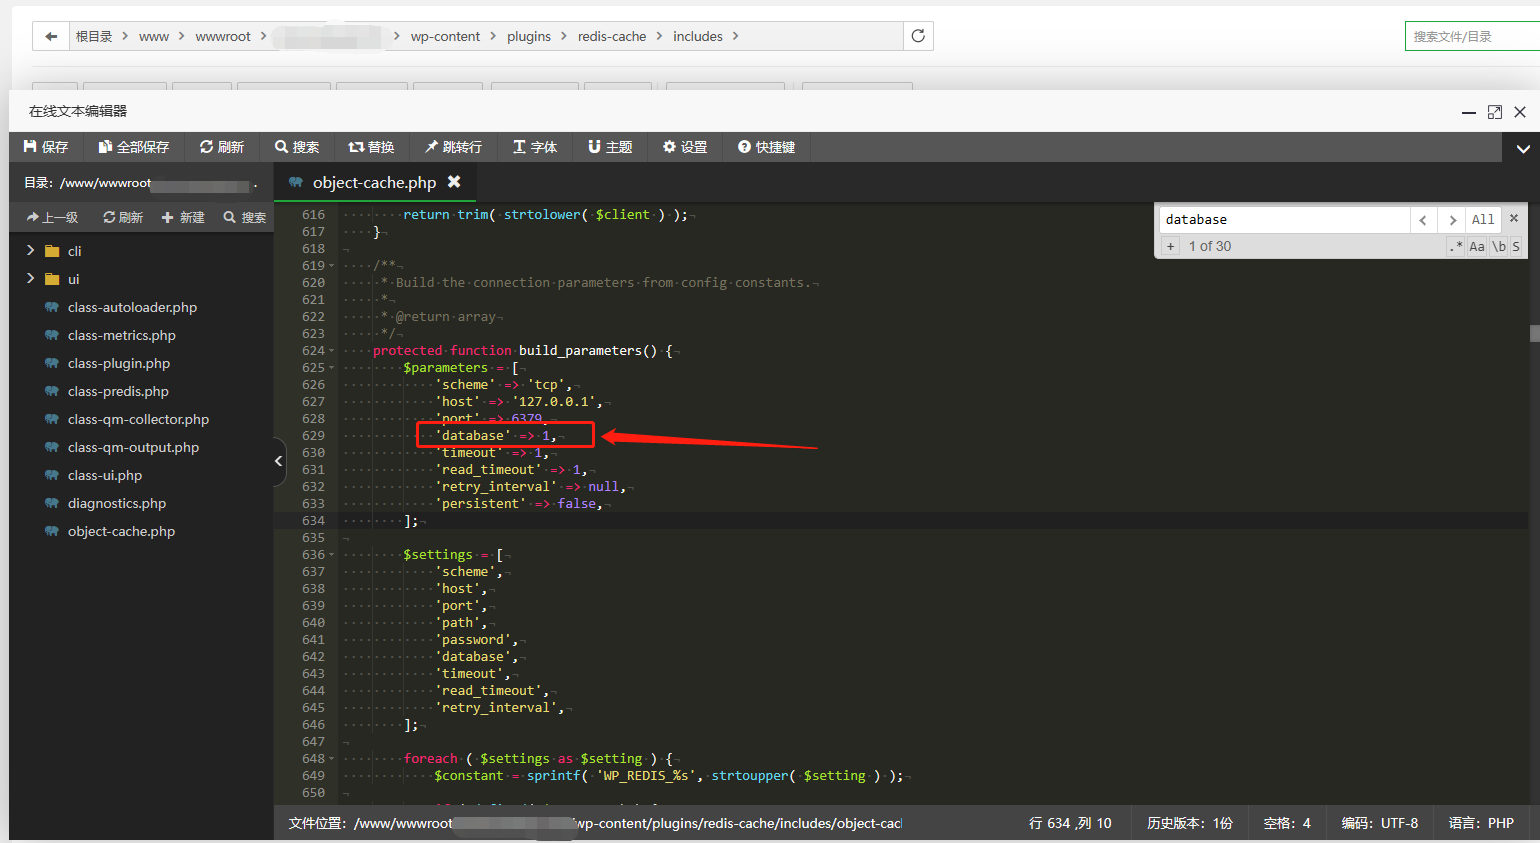The image size is (1540, 843).
Task: Open the 跳转行 go-to-line tool
Action: tap(453, 146)
